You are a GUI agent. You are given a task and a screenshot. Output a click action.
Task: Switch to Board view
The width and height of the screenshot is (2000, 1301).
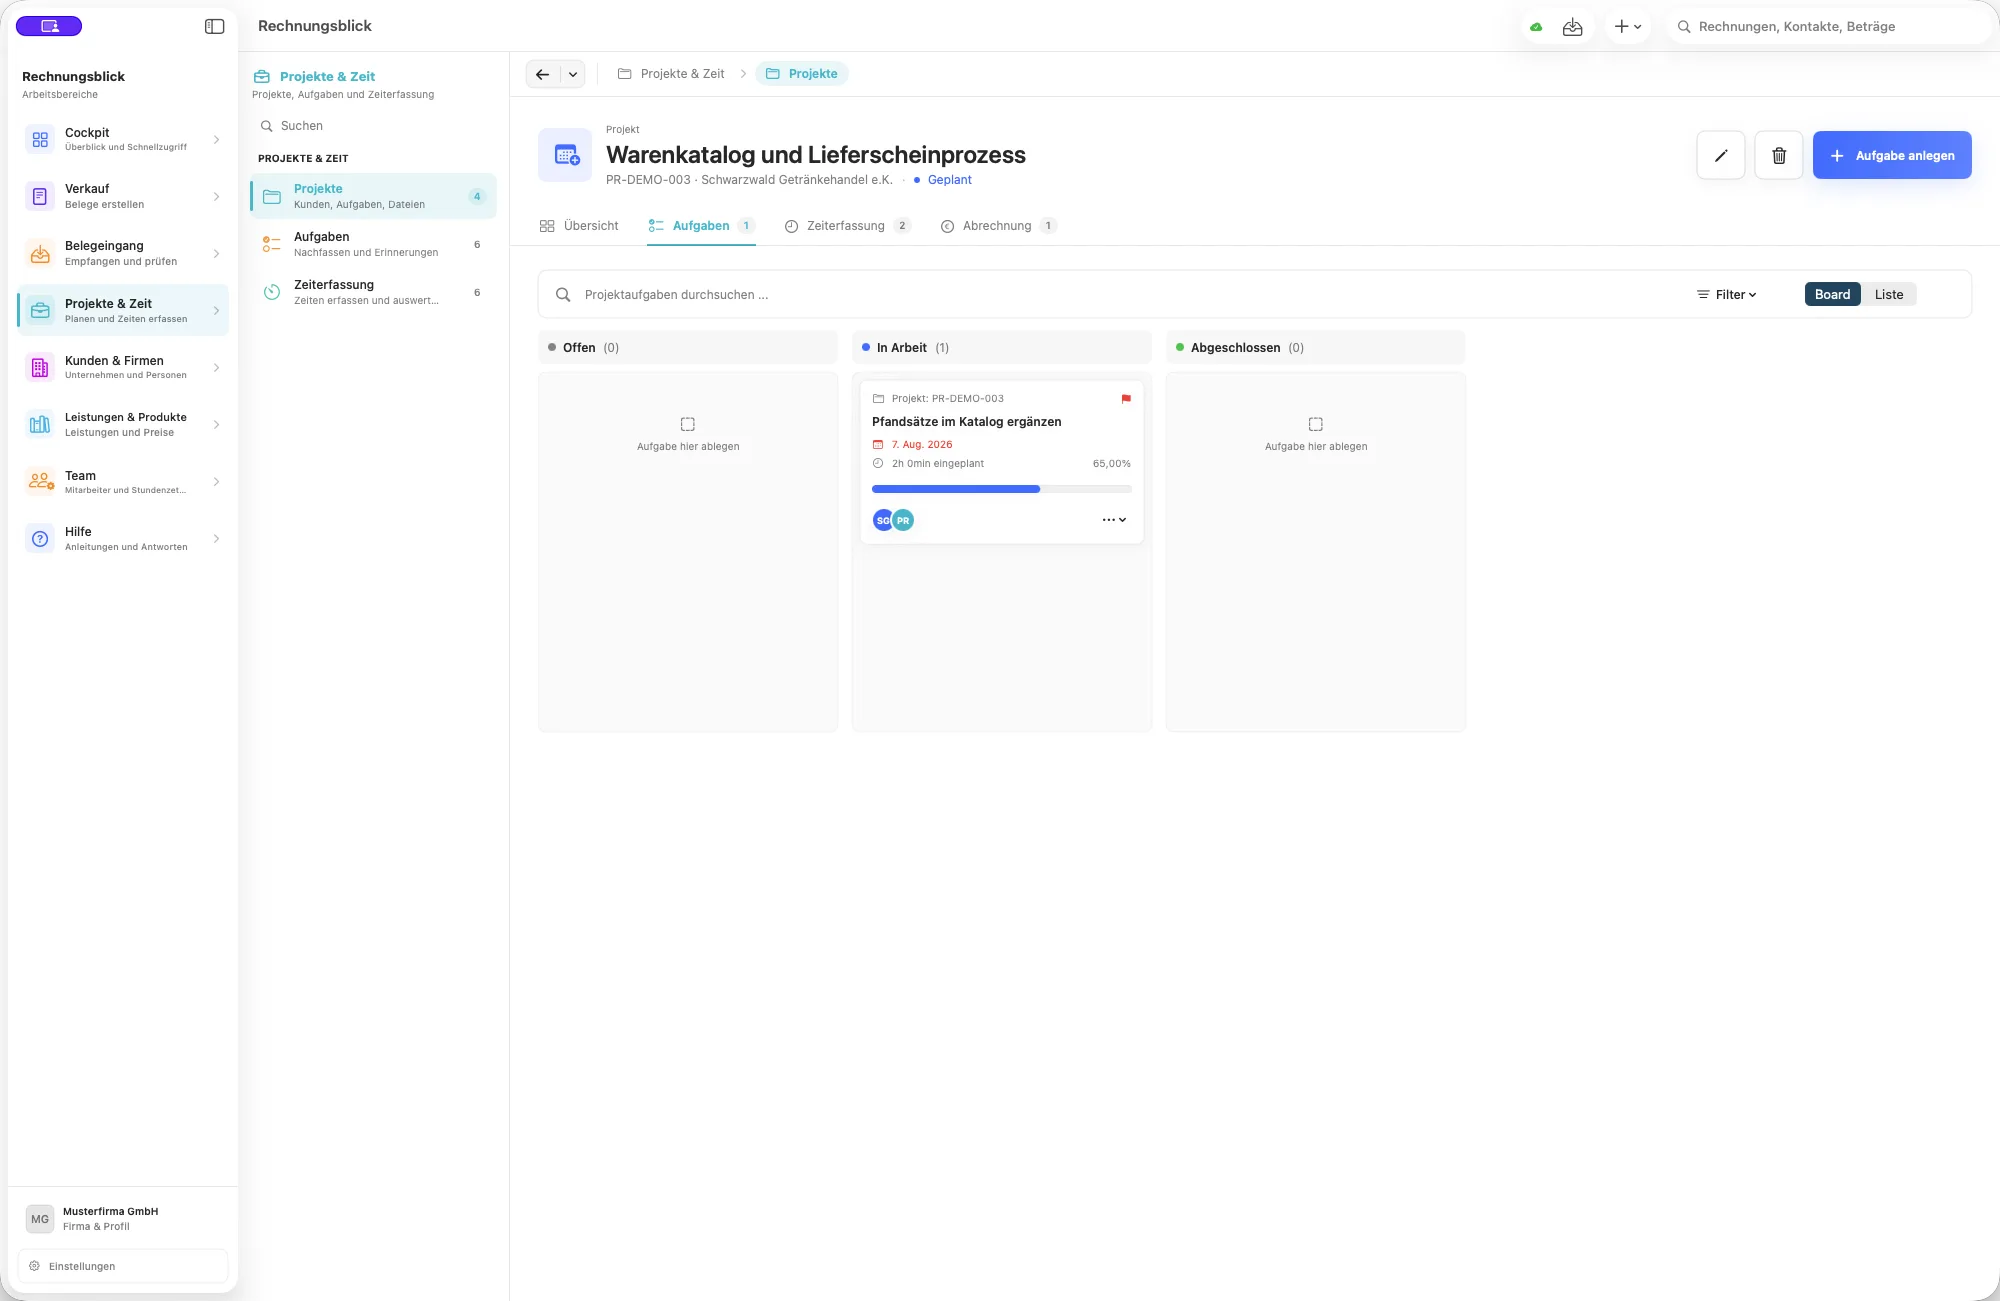pos(1832,294)
